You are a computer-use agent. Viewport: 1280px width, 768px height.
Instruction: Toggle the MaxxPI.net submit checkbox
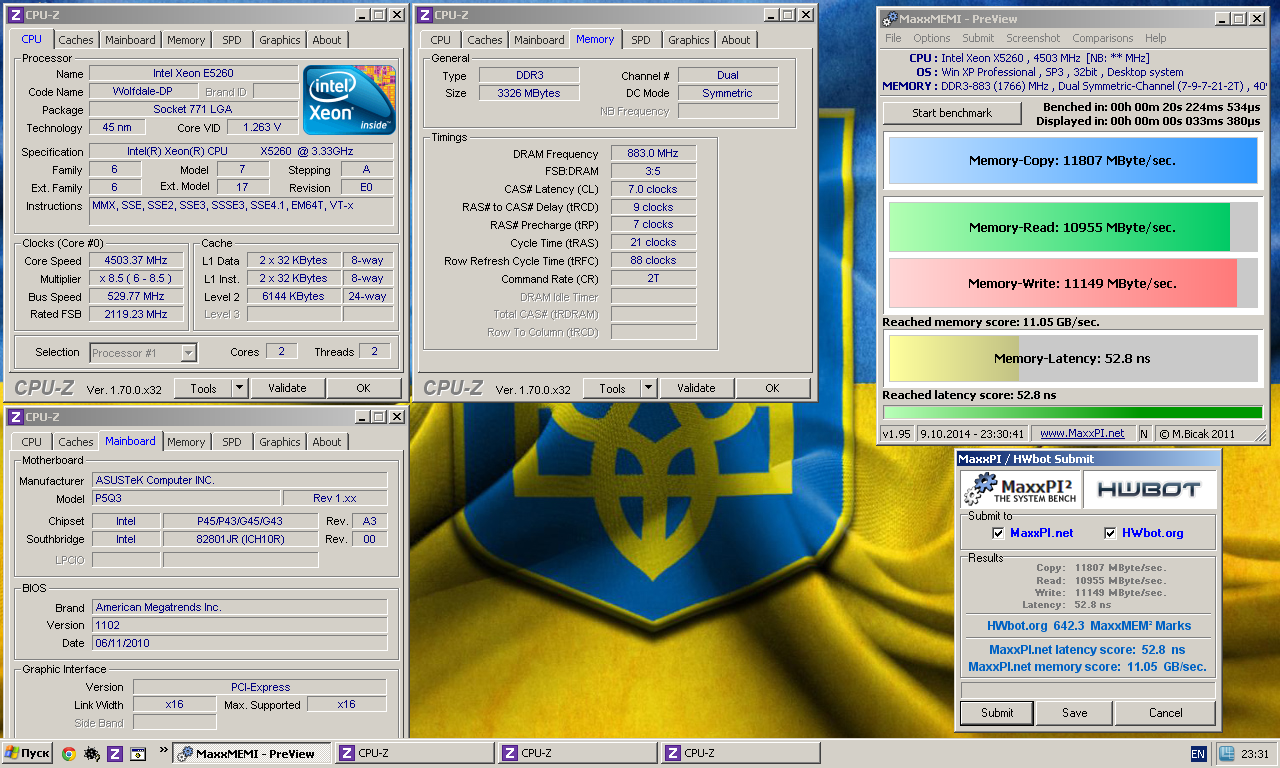(x=998, y=533)
